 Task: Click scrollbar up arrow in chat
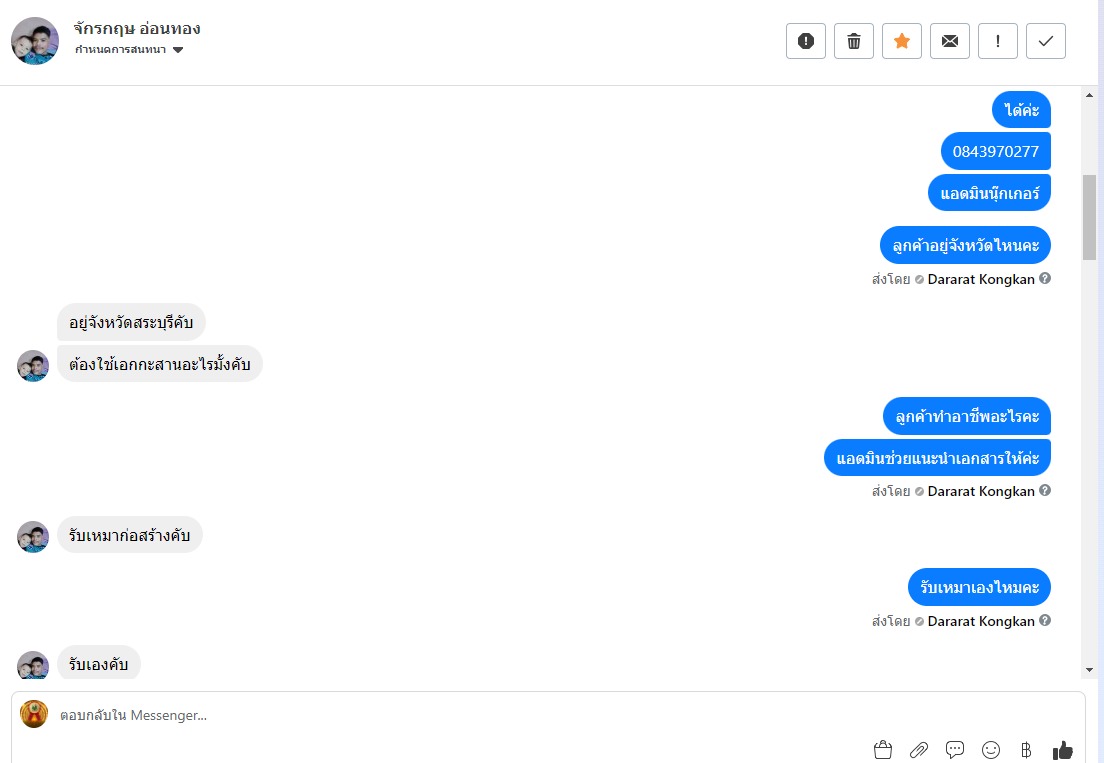pos(1089,95)
